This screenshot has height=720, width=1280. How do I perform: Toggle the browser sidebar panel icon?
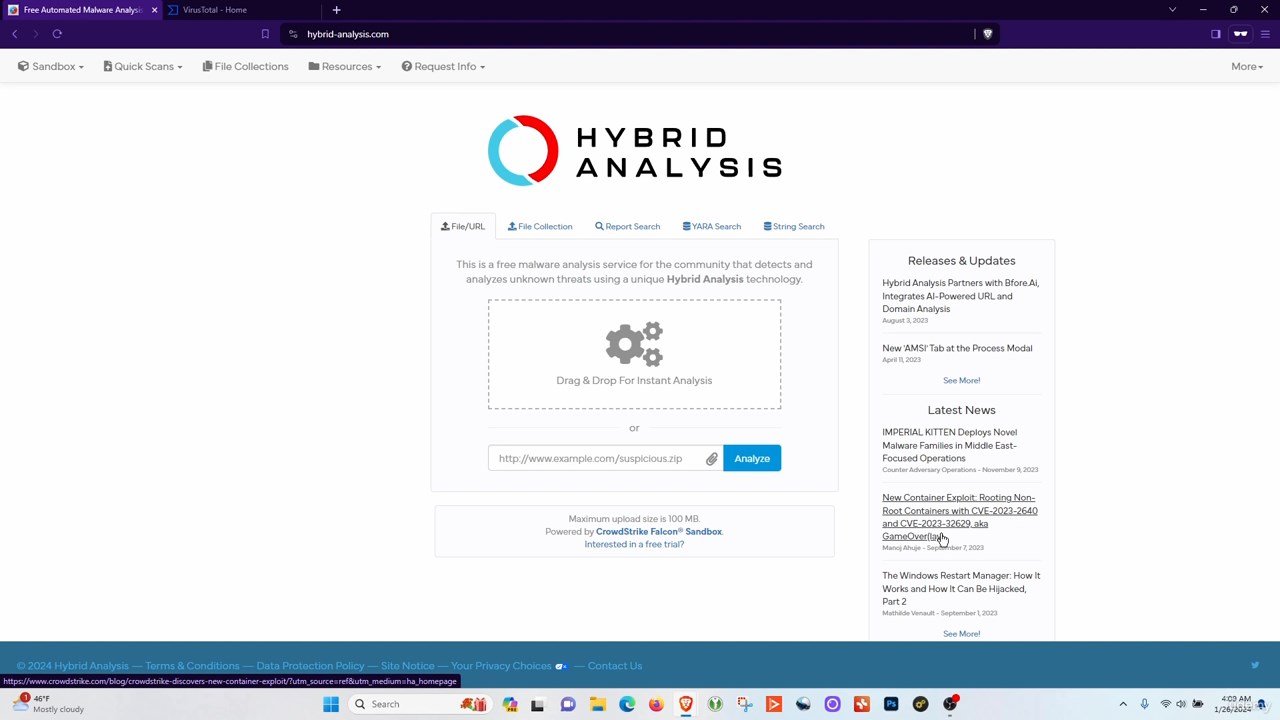point(1216,34)
